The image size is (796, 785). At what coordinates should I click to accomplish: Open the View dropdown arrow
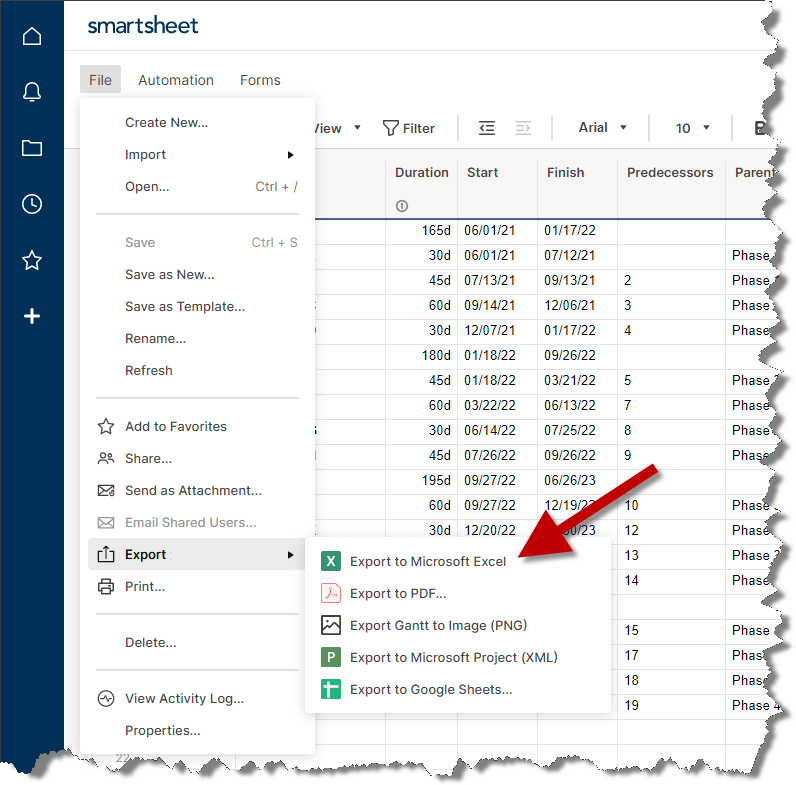[357, 127]
